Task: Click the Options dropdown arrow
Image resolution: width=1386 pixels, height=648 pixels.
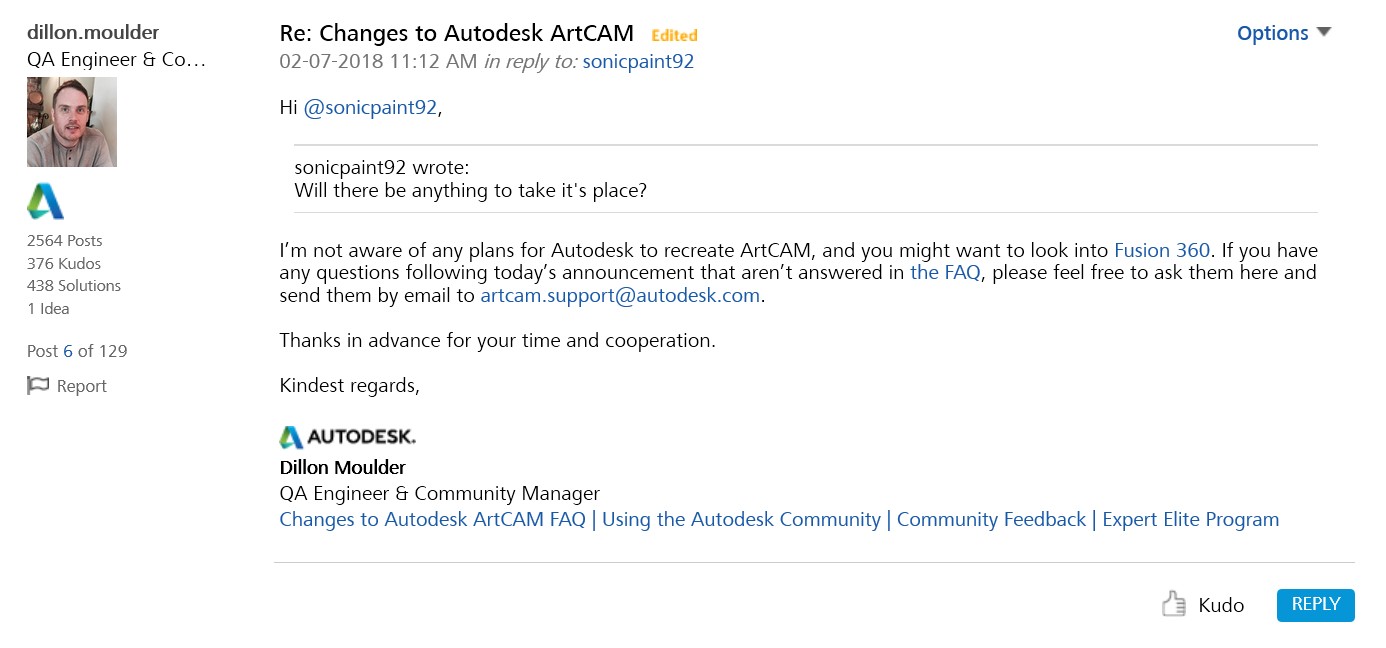Action: [1324, 32]
